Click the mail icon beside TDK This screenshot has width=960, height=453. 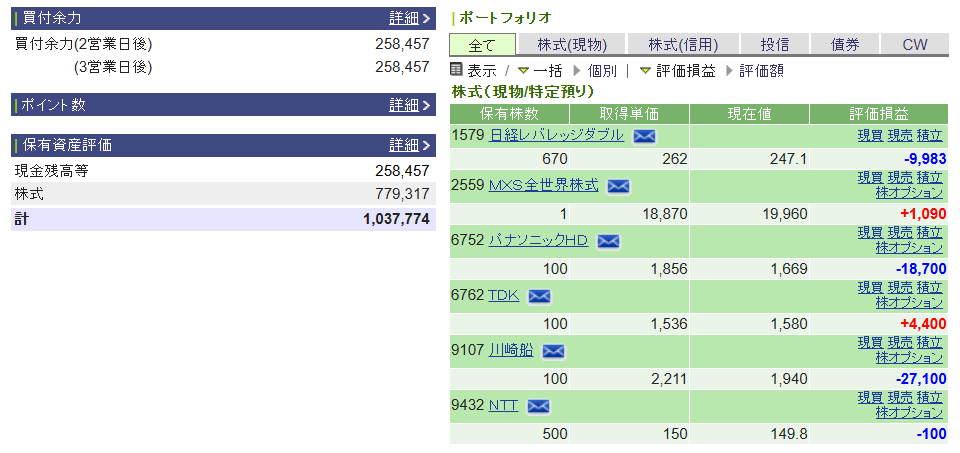(x=539, y=296)
